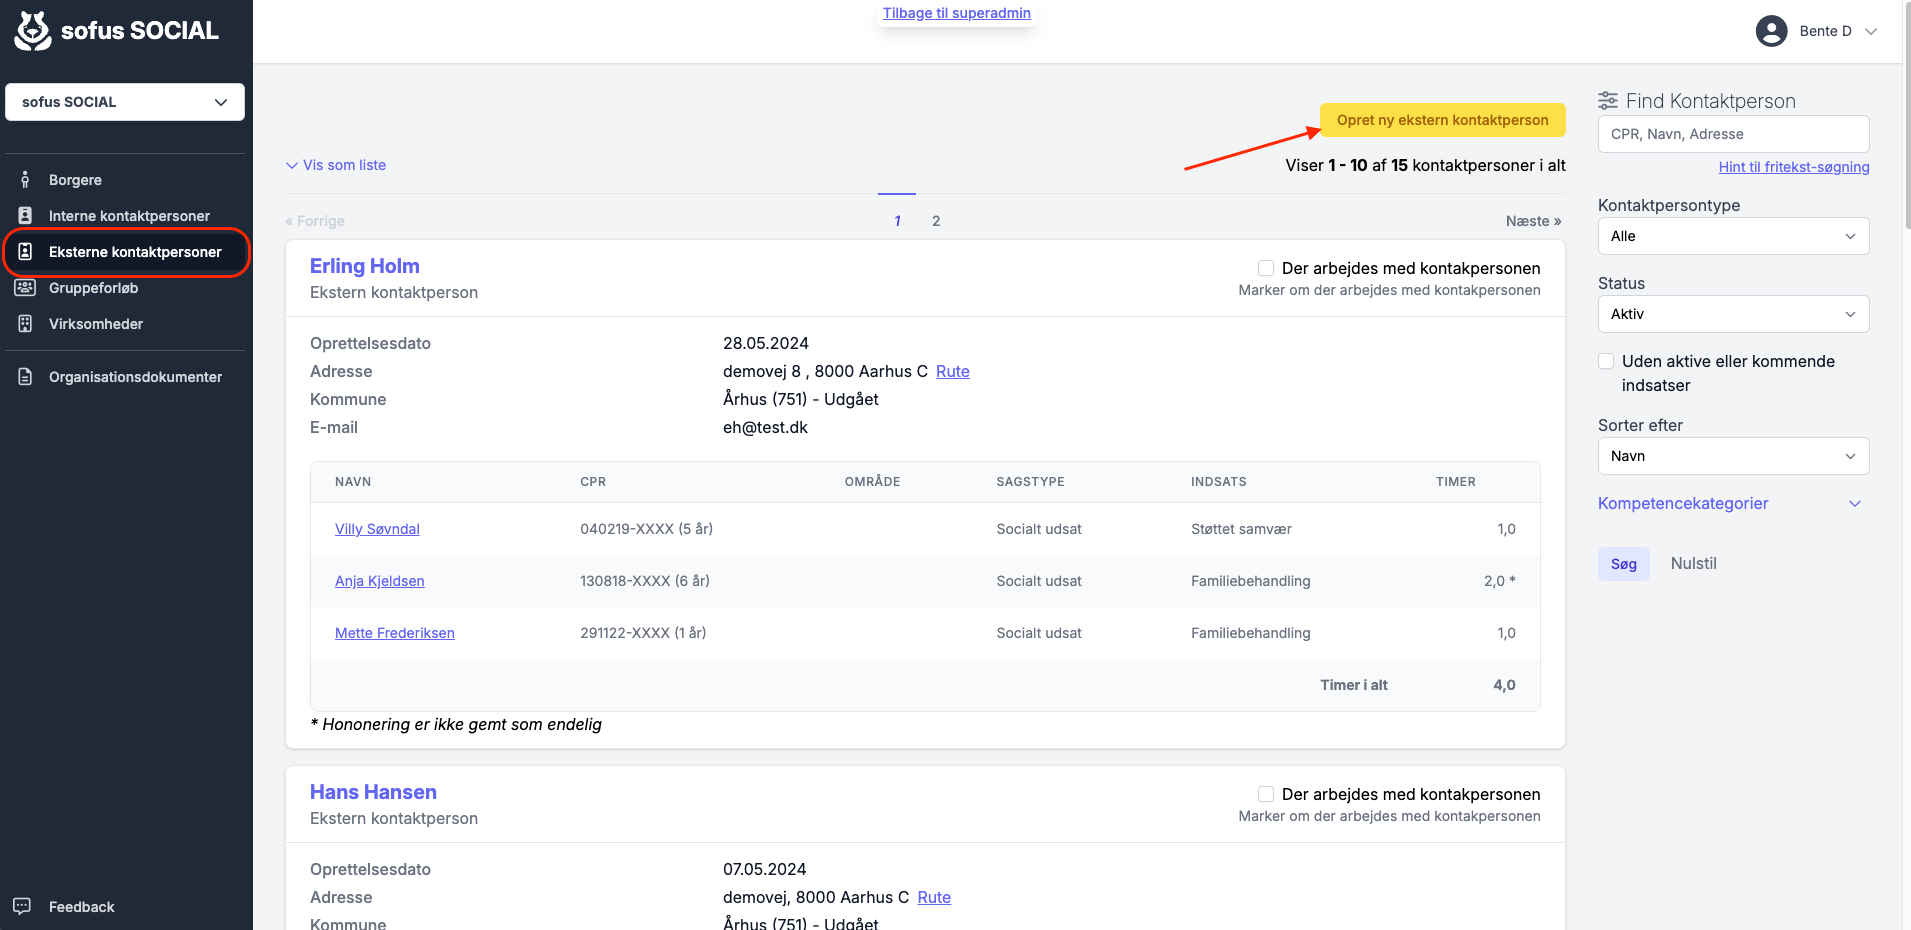1911x930 pixels.
Task: Open citizen Mette Frederiksen
Action: (394, 633)
